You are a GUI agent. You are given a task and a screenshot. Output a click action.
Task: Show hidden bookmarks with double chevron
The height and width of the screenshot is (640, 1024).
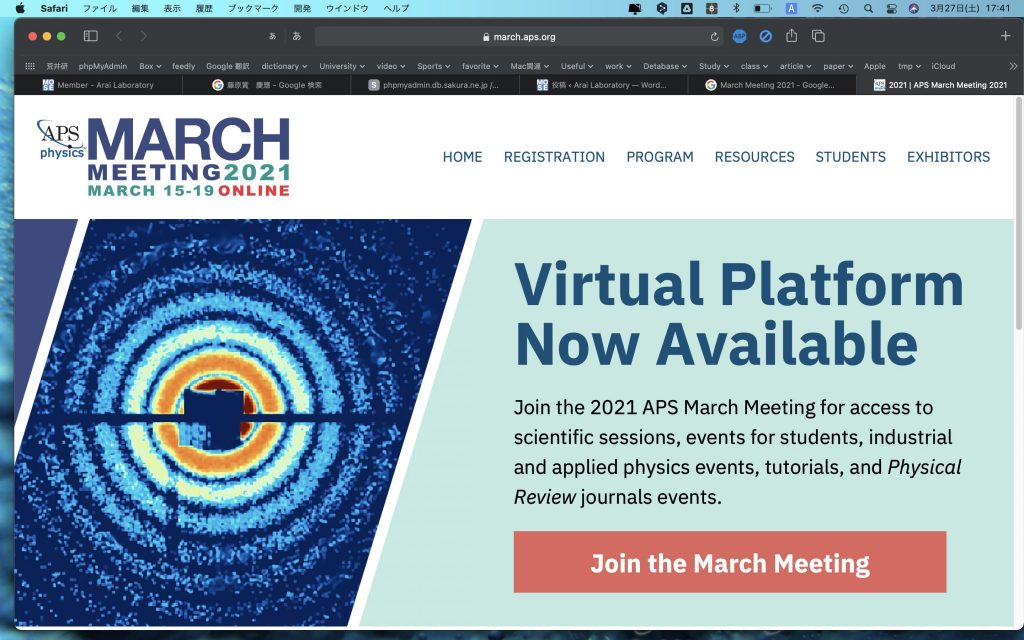[1013, 66]
